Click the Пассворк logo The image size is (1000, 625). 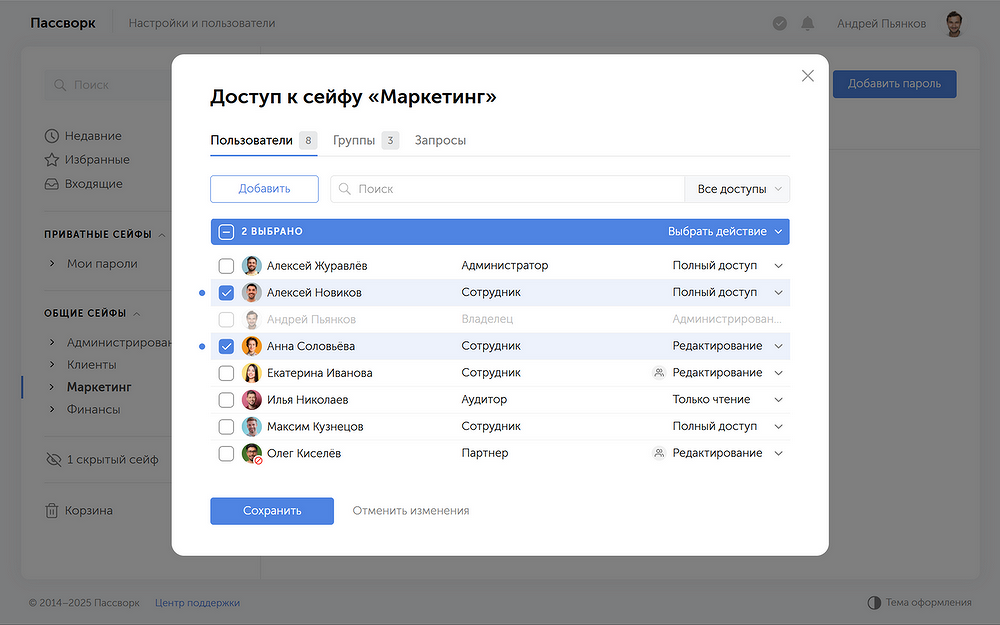[x=62, y=23]
